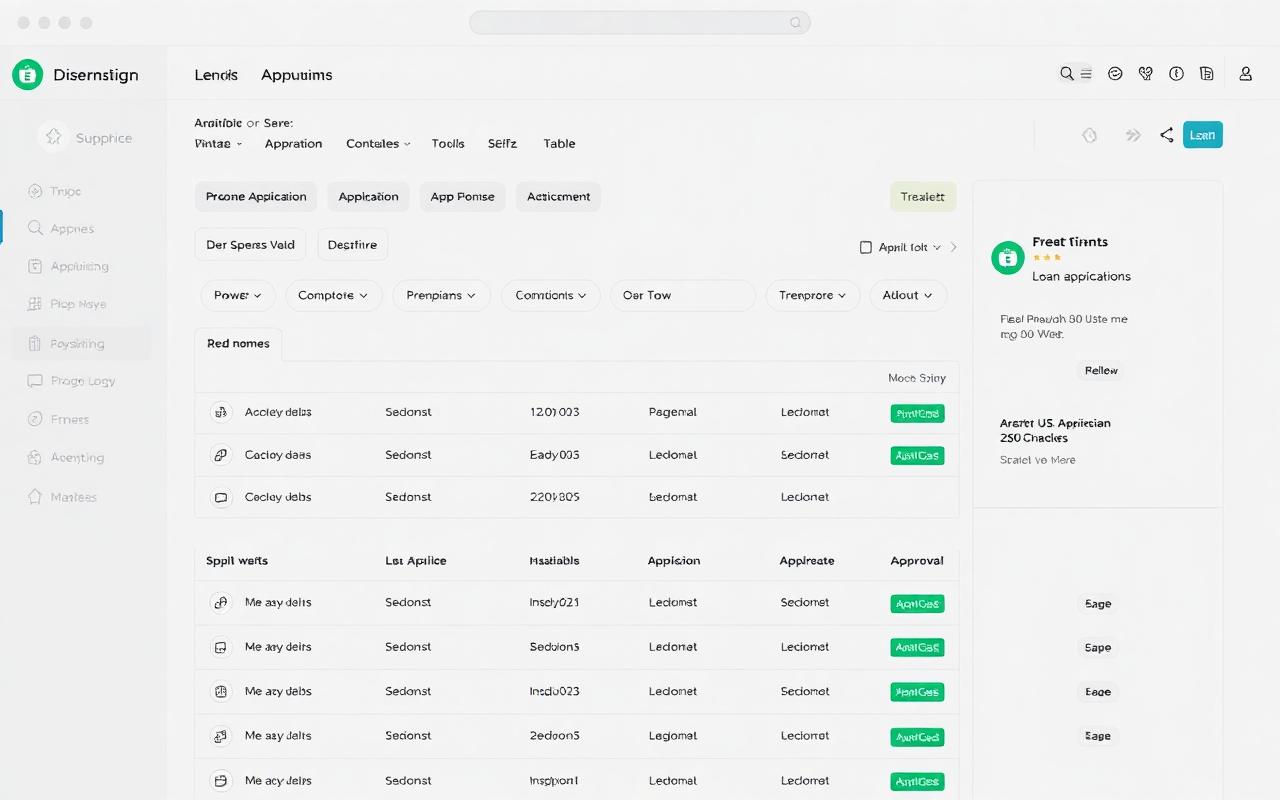Enable the April folt checkbox
Viewport: 1280px width, 800px height.
click(x=865, y=246)
